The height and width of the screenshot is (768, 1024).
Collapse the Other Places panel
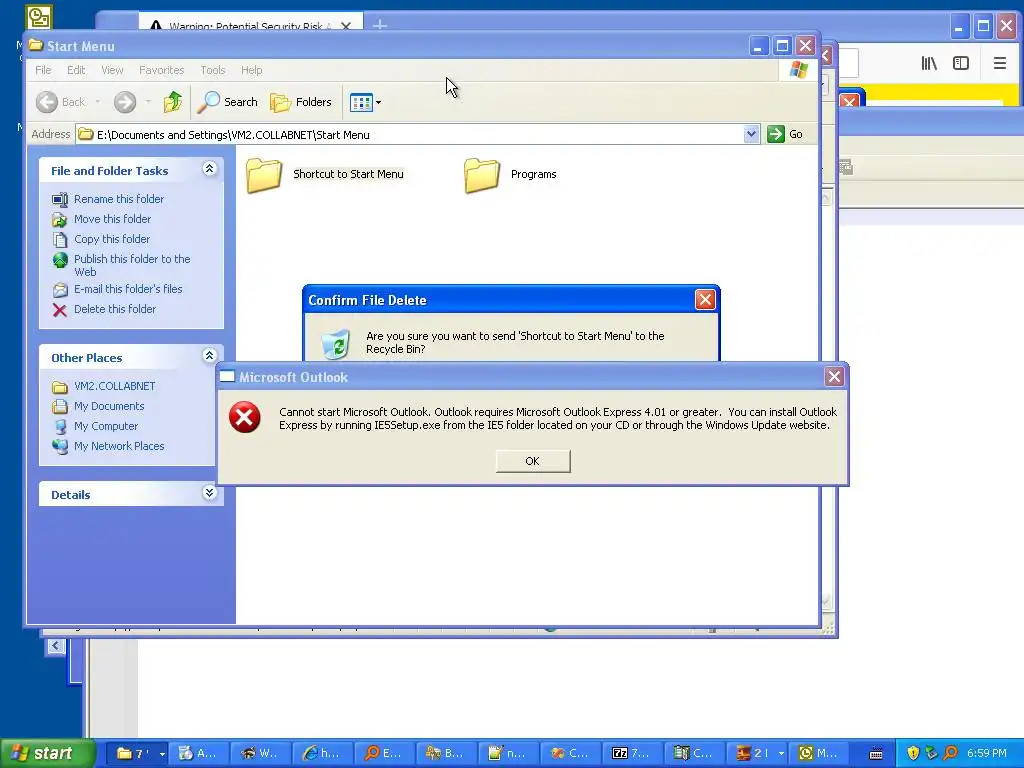click(209, 356)
